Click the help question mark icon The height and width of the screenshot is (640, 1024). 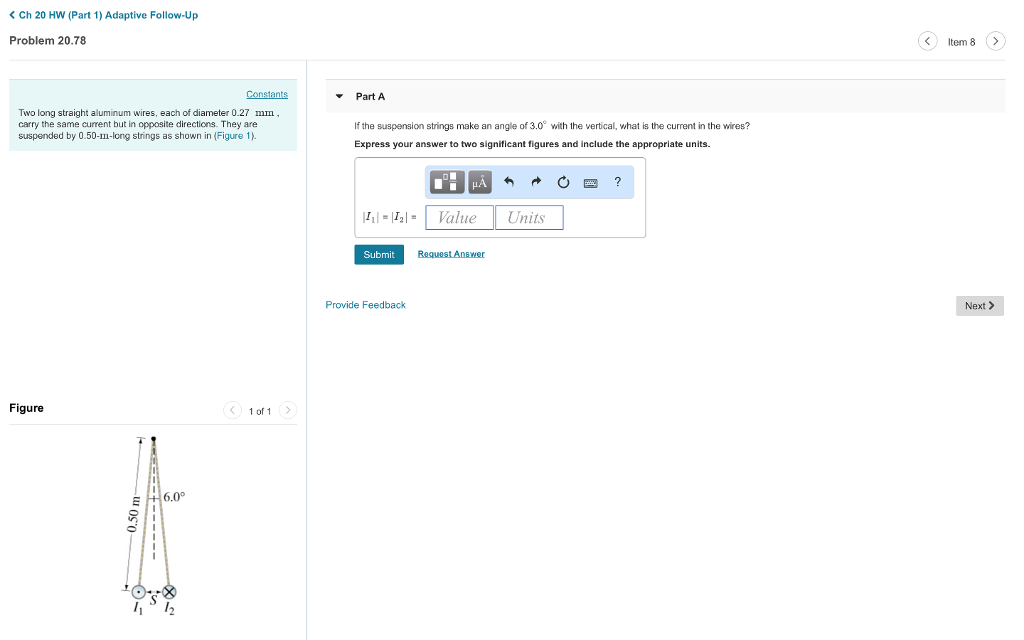coord(618,182)
